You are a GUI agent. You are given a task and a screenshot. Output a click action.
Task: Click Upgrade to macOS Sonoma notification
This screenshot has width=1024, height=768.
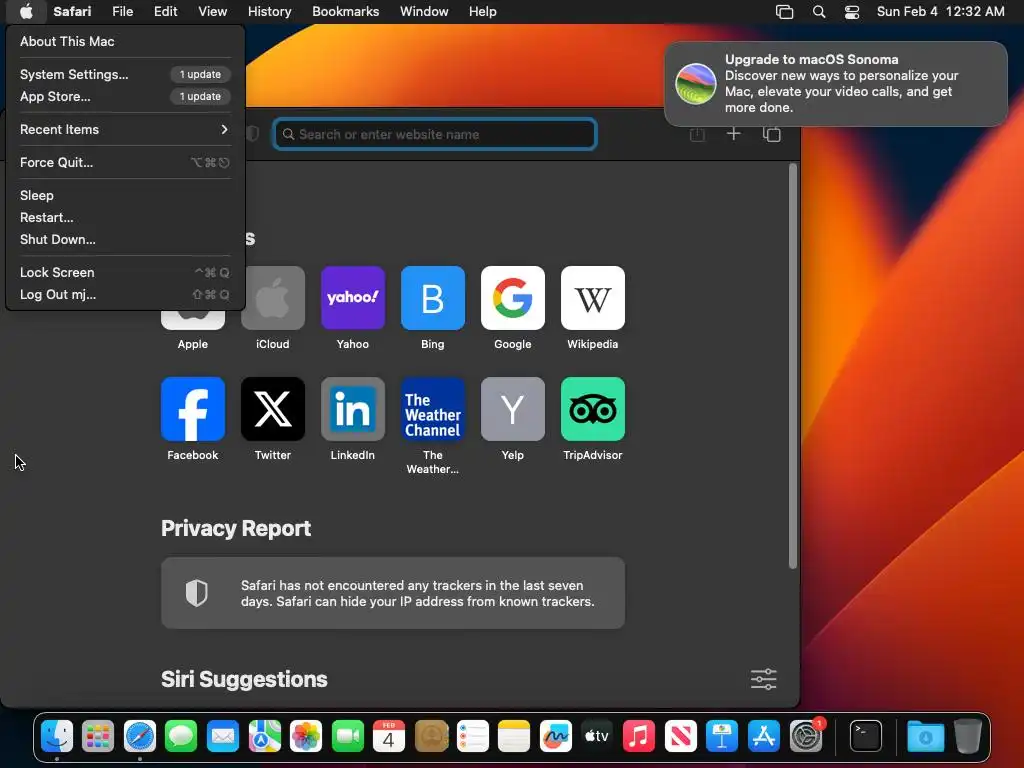[x=835, y=84]
